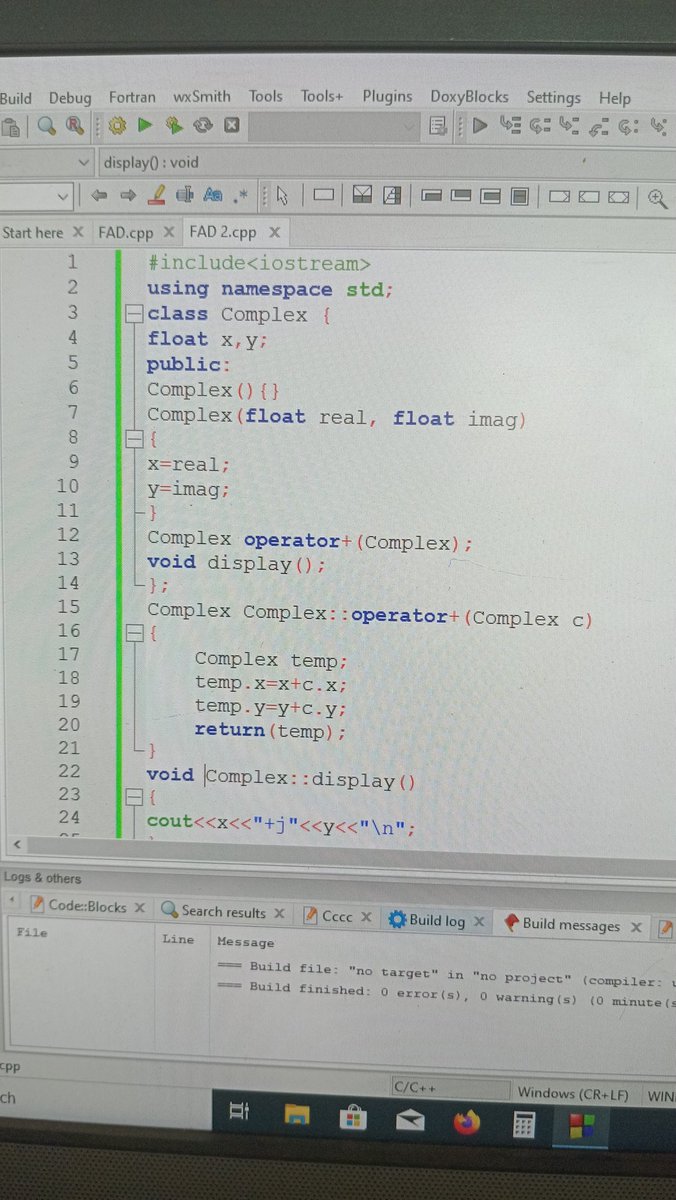
Task: Open the Debug menu
Action: [70, 98]
